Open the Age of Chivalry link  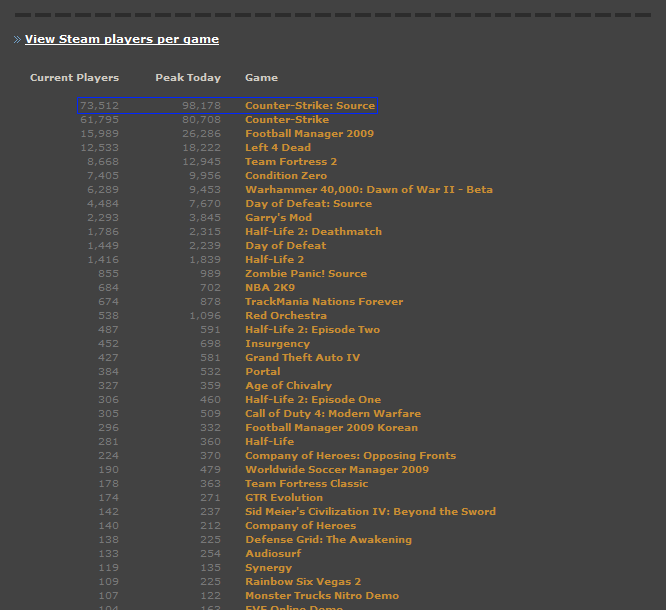click(289, 386)
